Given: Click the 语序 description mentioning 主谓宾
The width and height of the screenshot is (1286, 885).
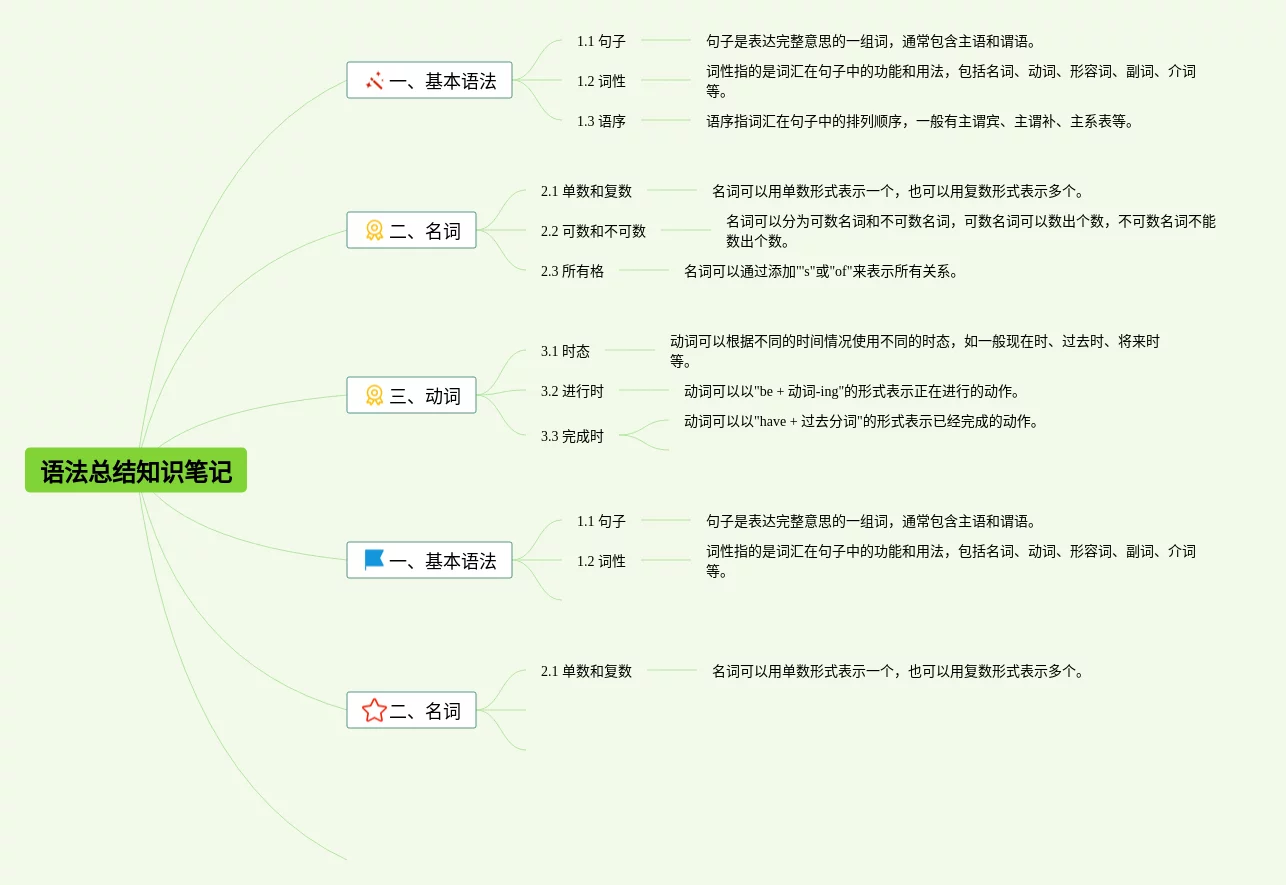Looking at the screenshot, I should click(x=920, y=121).
